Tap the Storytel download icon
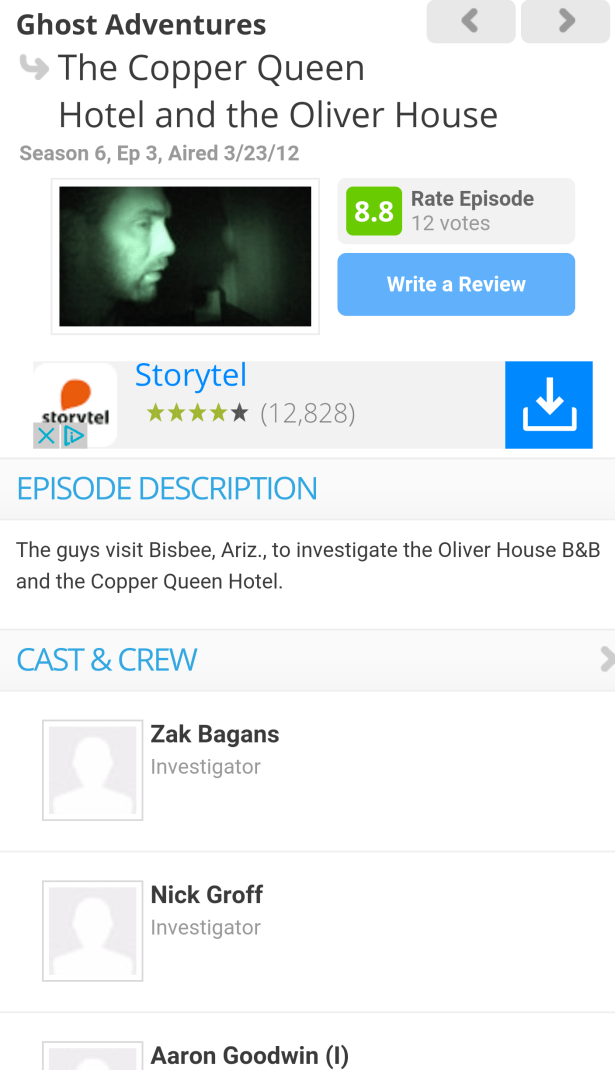 point(549,405)
